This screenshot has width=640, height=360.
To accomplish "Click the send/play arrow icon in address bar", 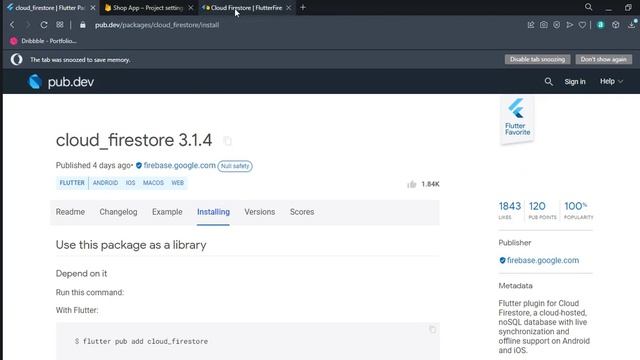I will pos(570,25).
